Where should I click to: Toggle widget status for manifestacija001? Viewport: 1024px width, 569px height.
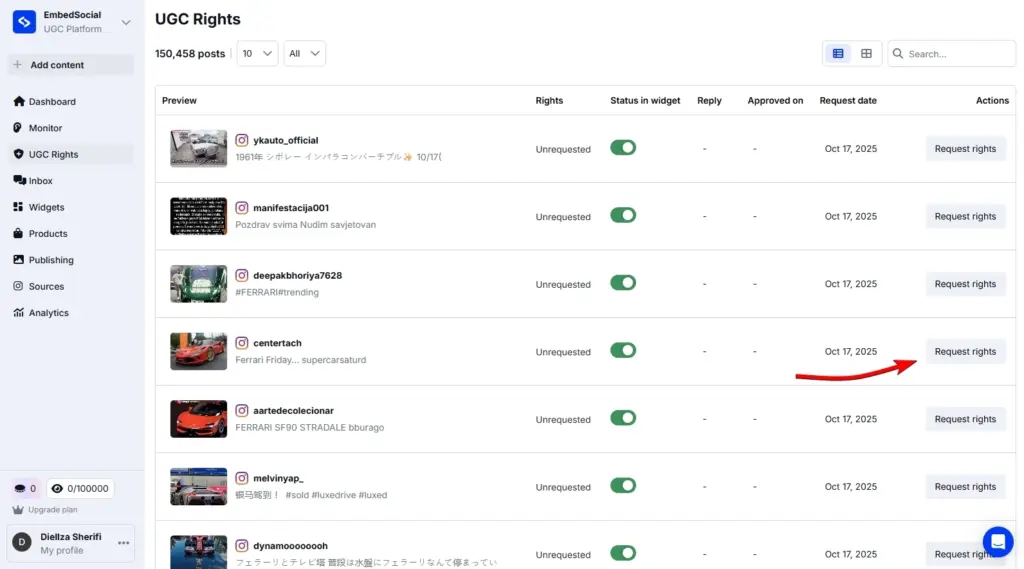623,215
